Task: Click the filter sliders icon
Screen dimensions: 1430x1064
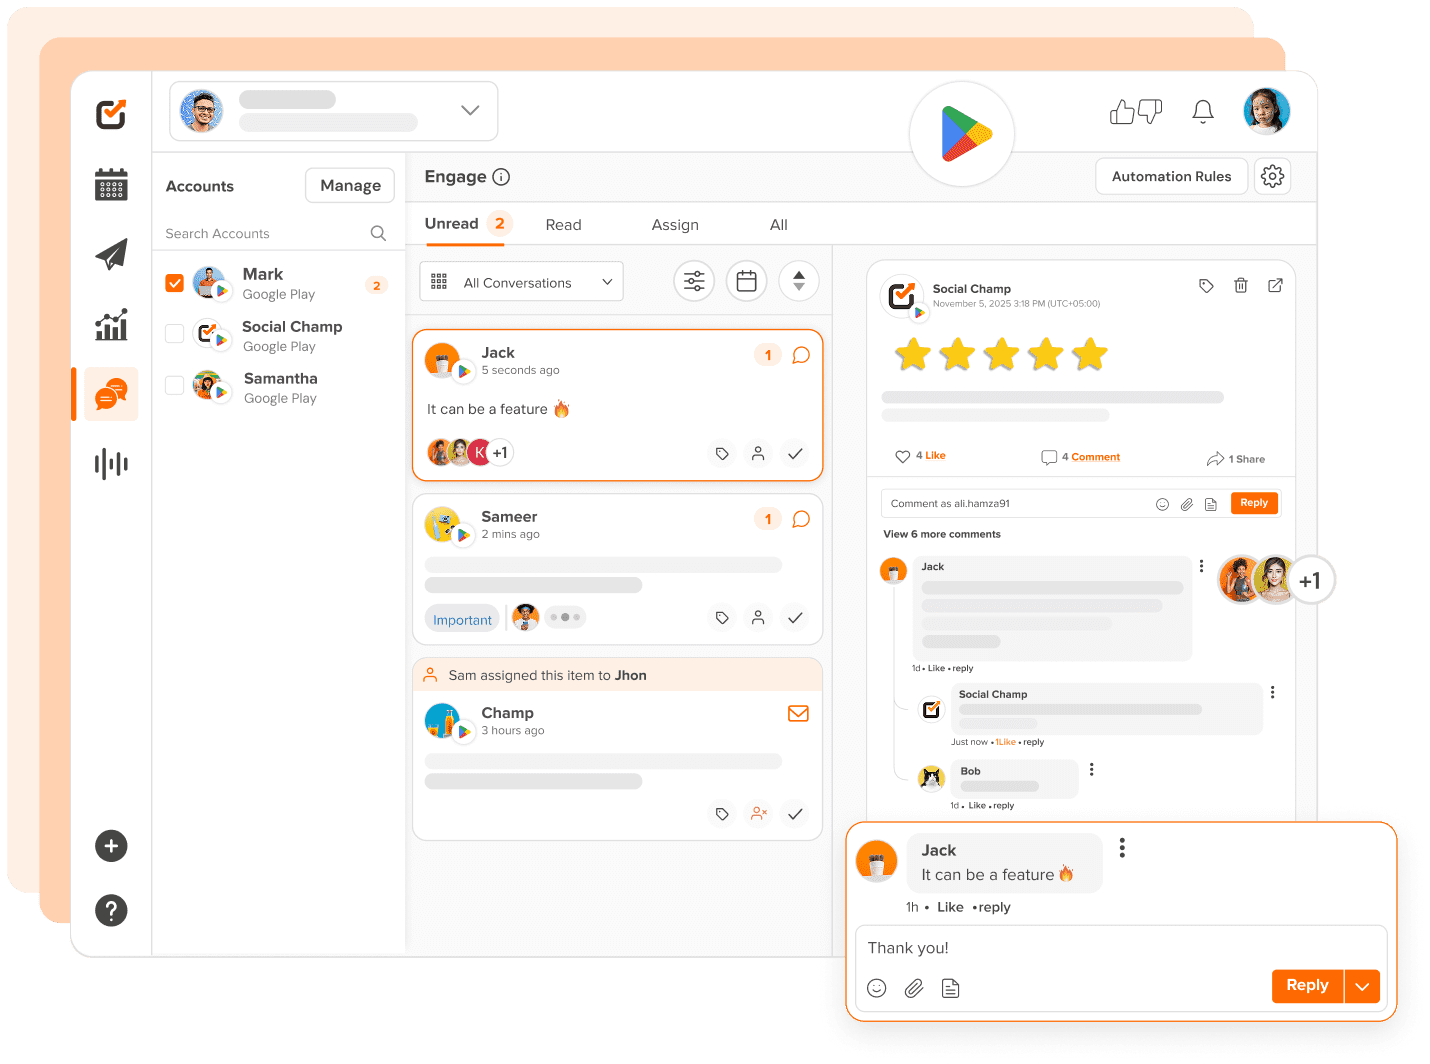Action: (x=694, y=282)
